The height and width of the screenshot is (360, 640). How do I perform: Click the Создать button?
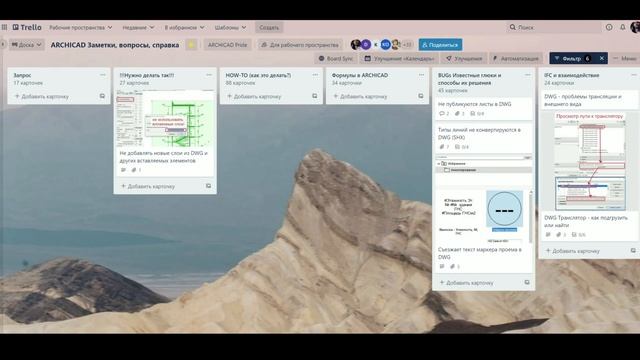pos(269,27)
